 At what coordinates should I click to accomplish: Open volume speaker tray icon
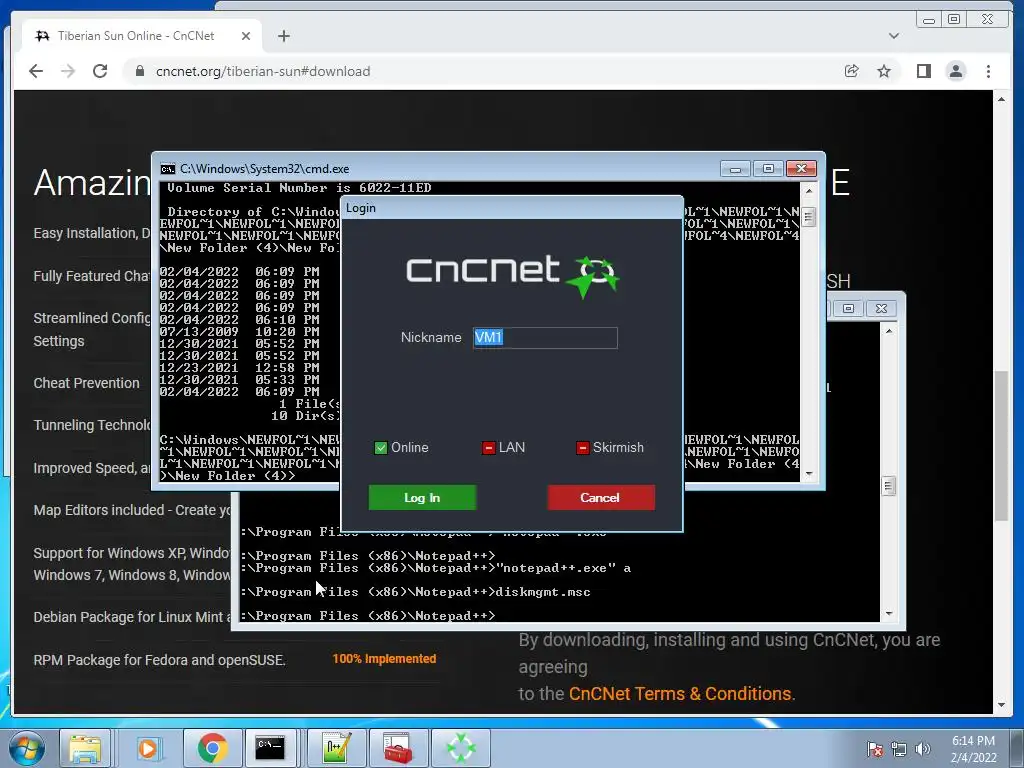[923, 749]
